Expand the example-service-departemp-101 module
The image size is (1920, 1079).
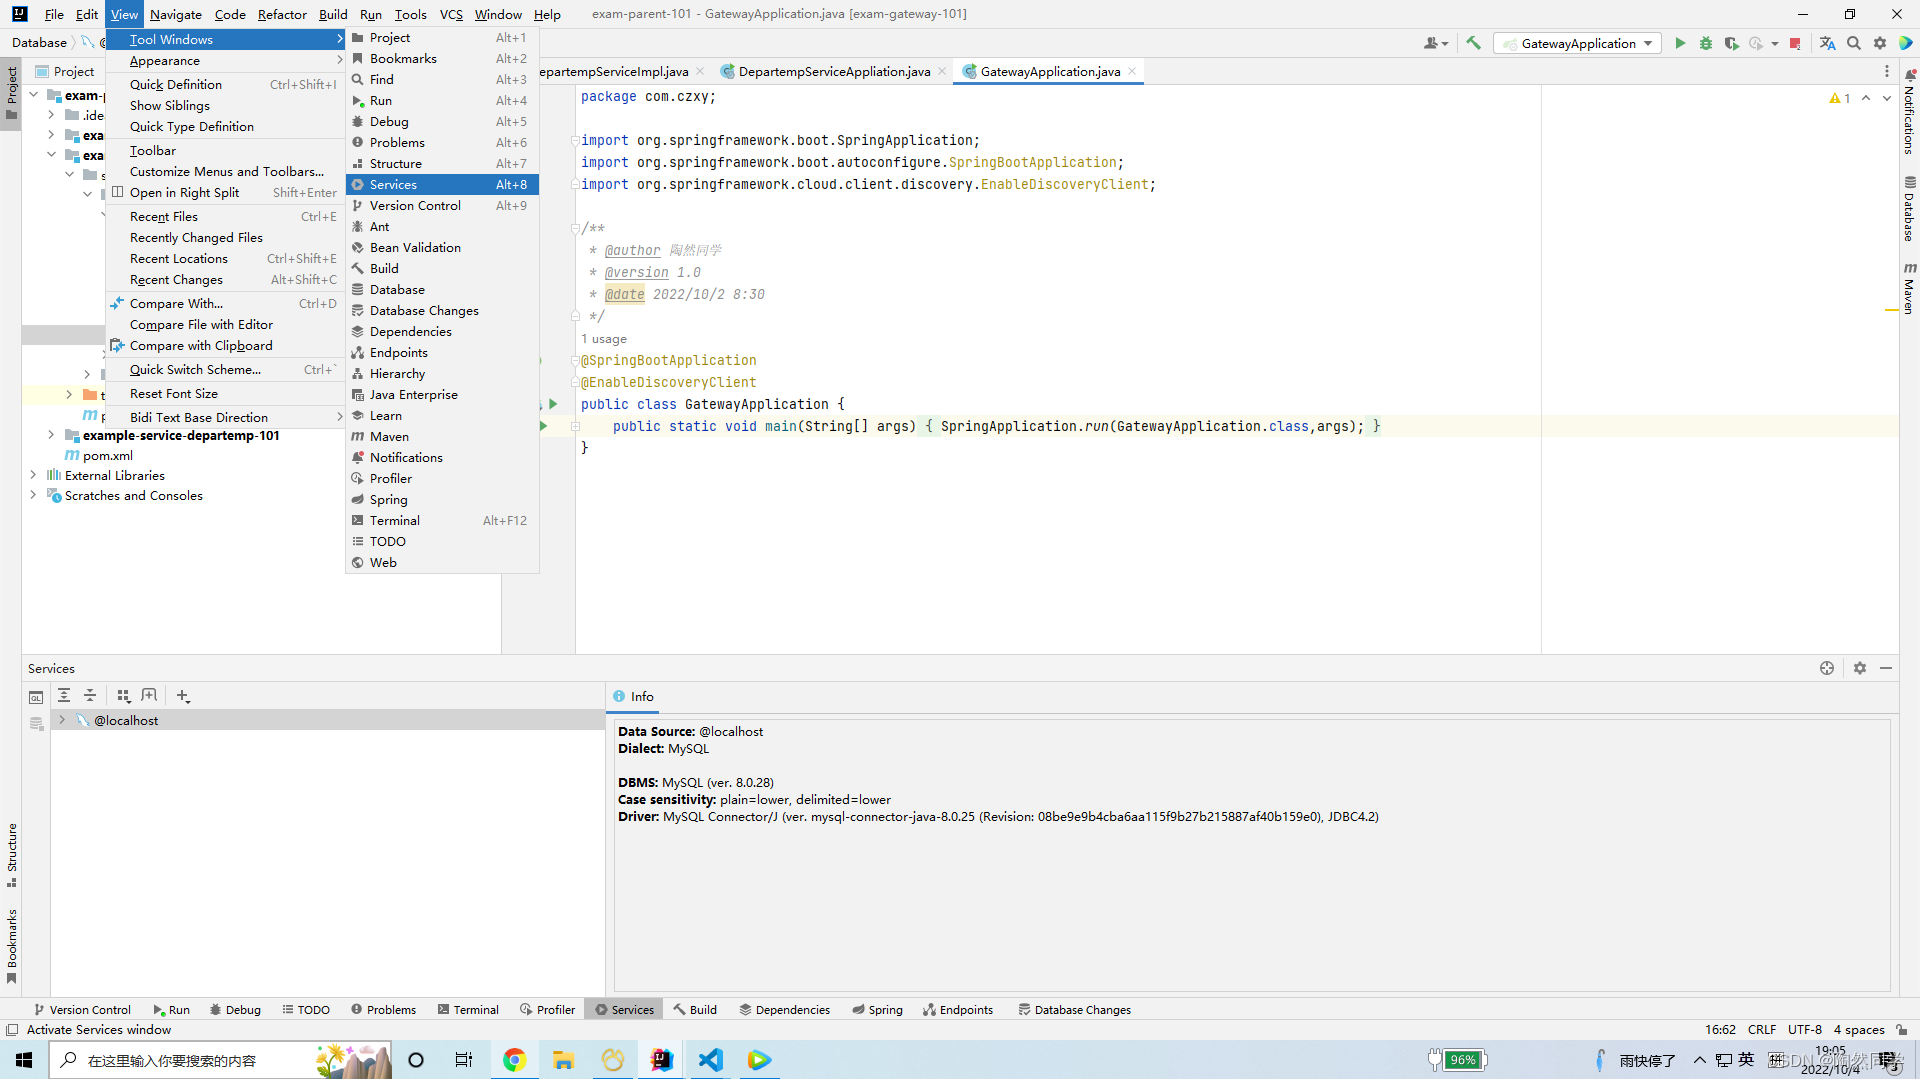[51, 435]
